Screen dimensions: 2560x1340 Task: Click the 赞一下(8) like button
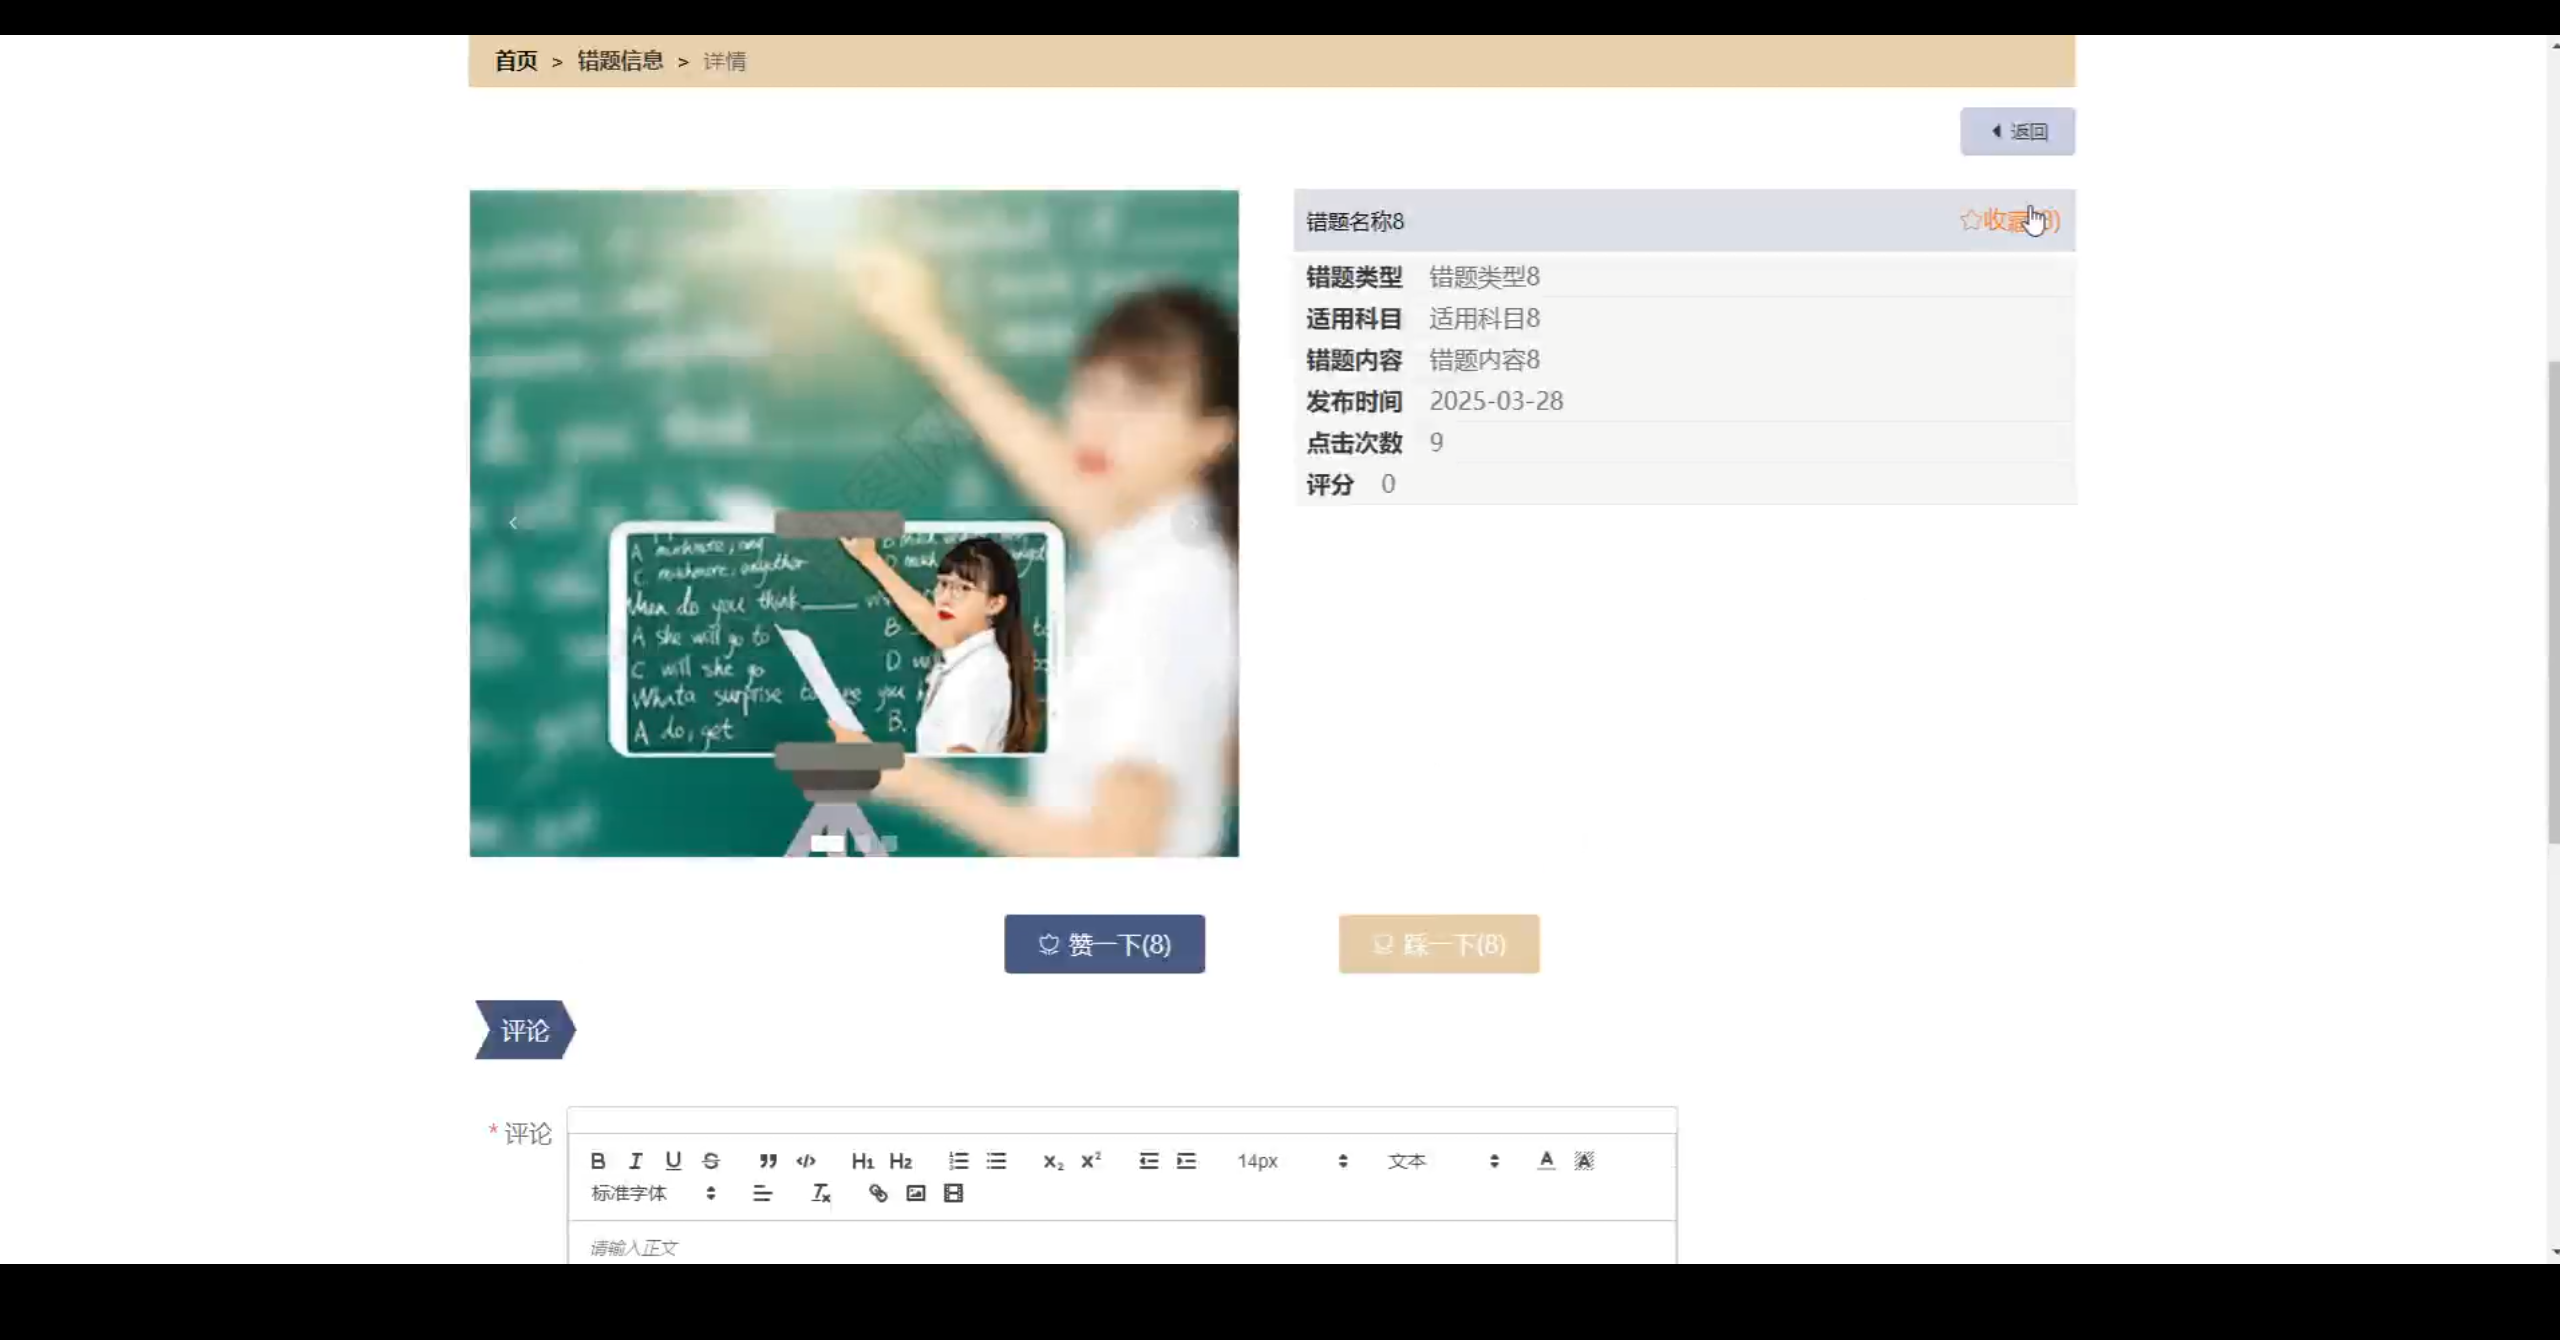(1104, 944)
